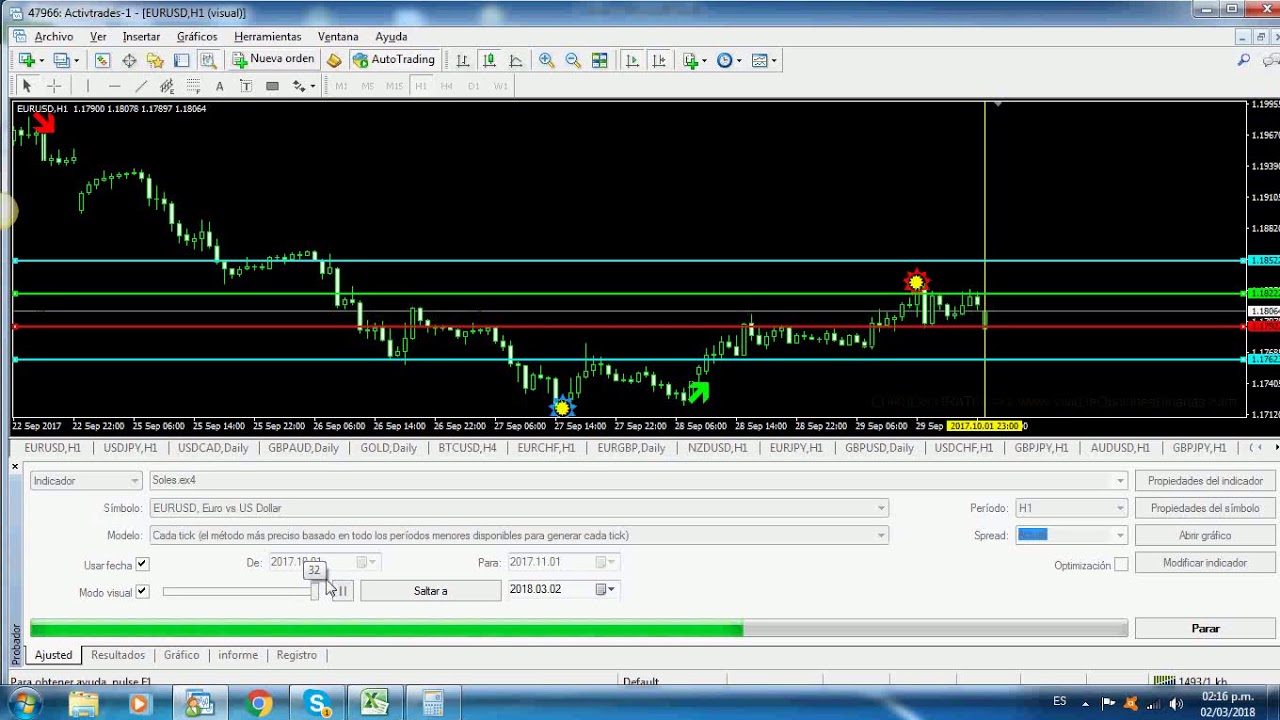This screenshot has width=1280, height=720.
Task: Click the visual mode speed slider
Action: tap(240, 592)
